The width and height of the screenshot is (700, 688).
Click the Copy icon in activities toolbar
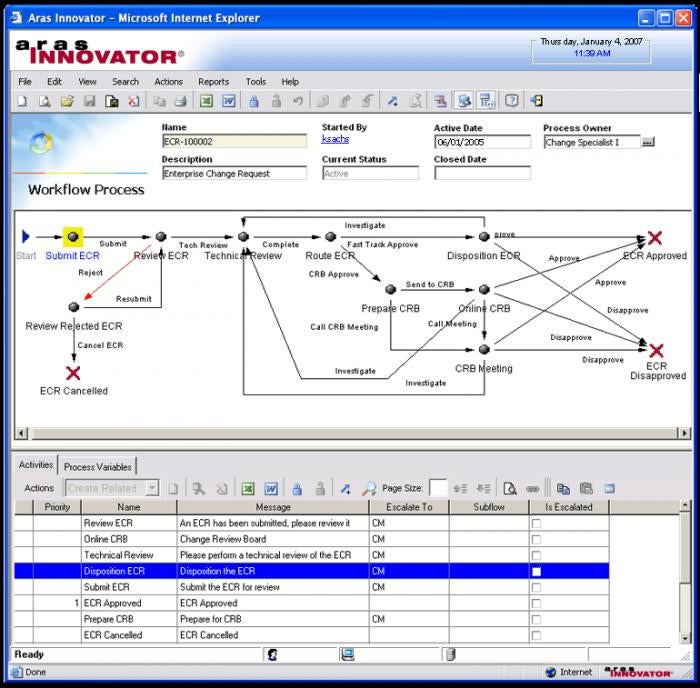pos(563,488)
